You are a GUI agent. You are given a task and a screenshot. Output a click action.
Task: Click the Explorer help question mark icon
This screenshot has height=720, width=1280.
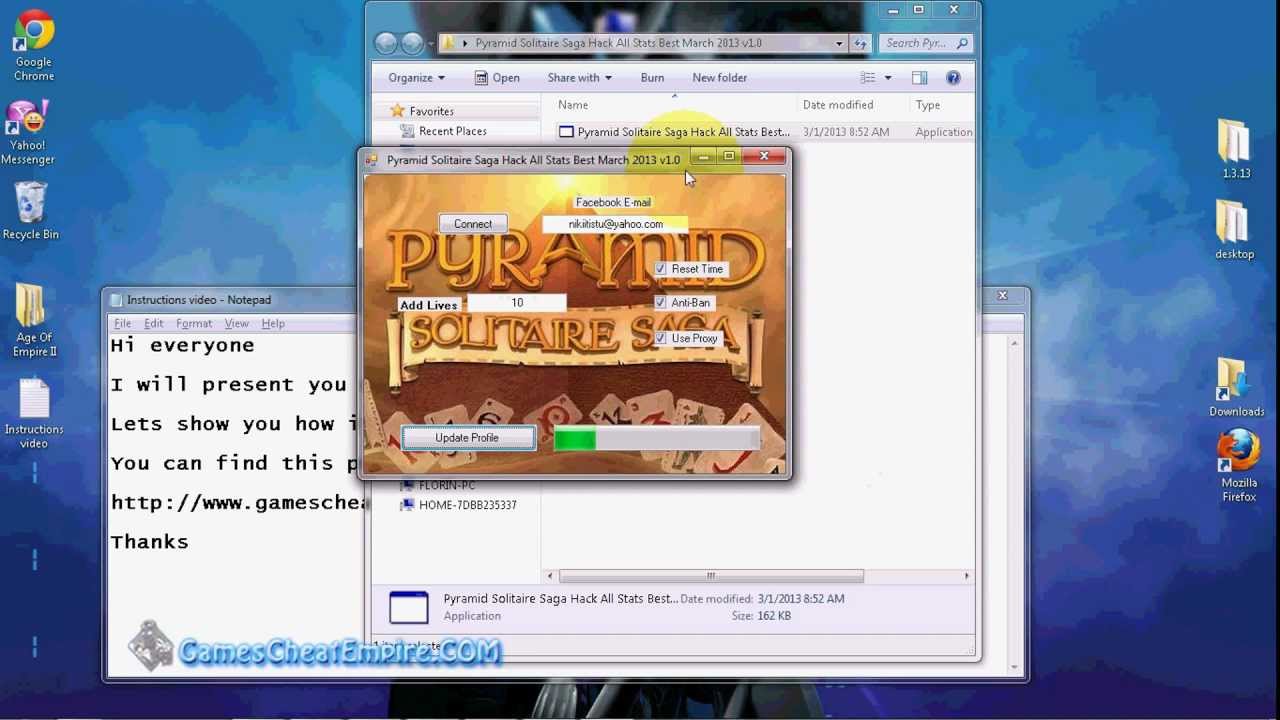[x=953, y=78]
